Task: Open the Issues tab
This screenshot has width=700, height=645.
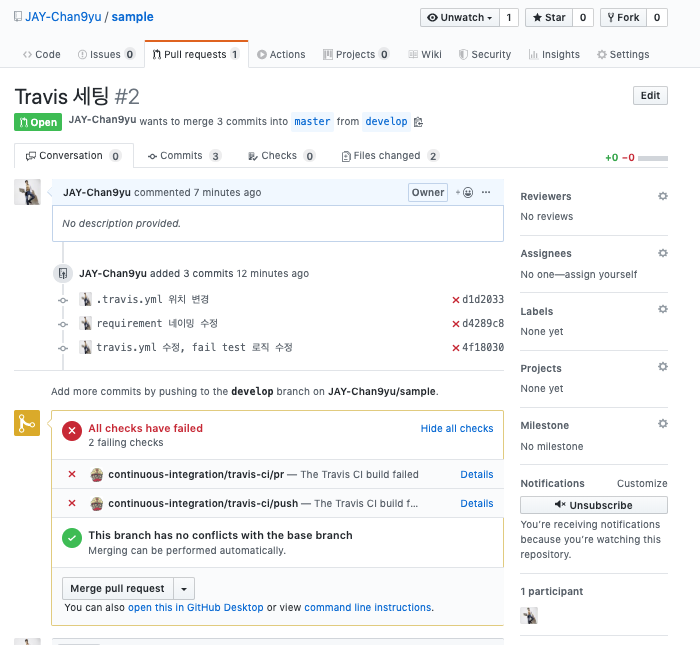Action: pyautogui.click(x=106, y=54)
